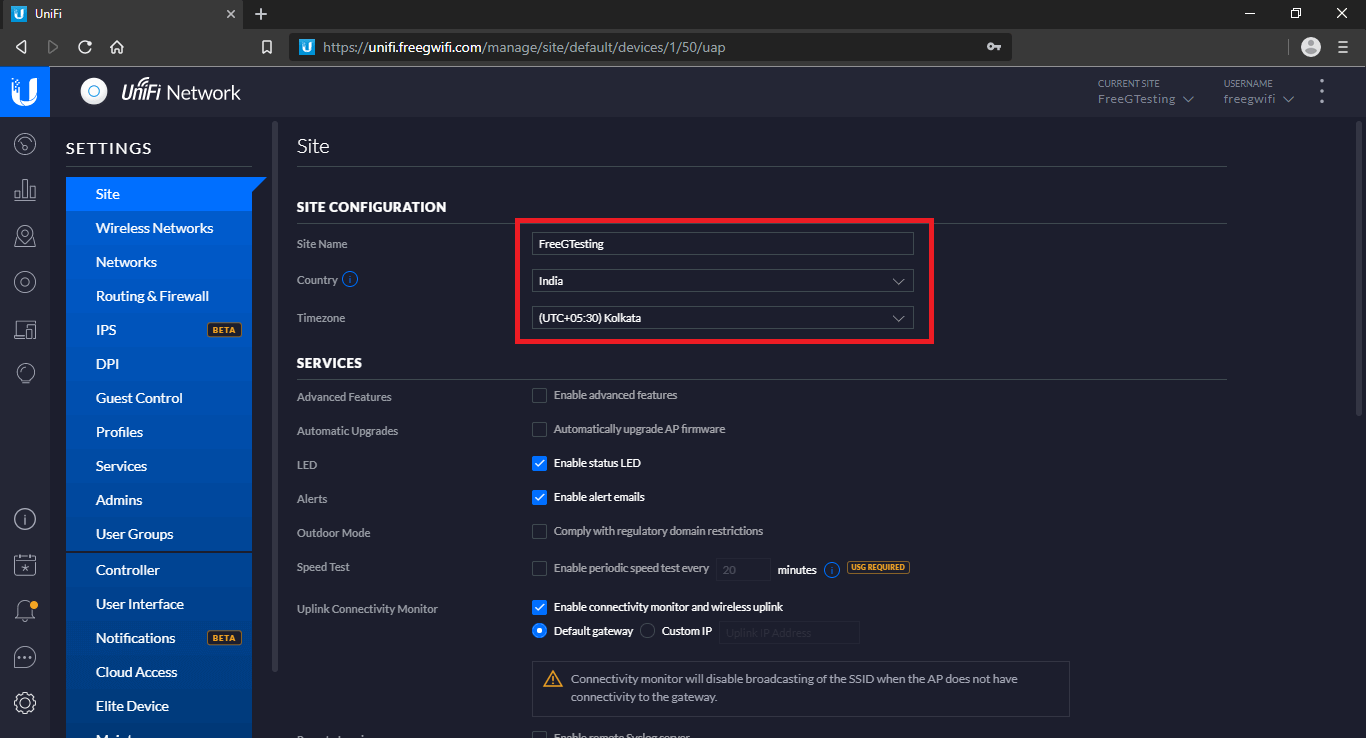Open Controller settings
The height and width of the screenshot is (738, 1366).
[x=159, y=570]
